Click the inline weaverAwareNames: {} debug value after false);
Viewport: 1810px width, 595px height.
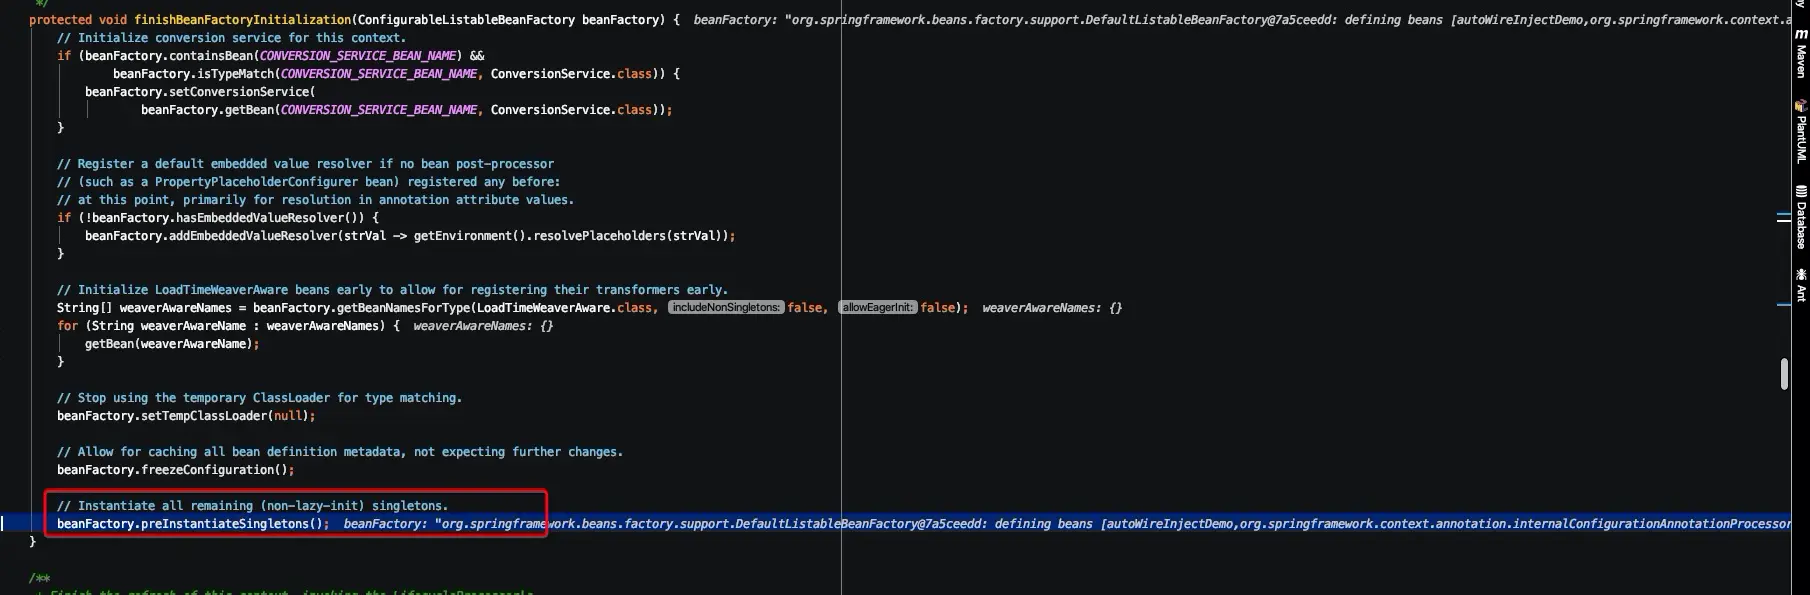pos(1052,307)
